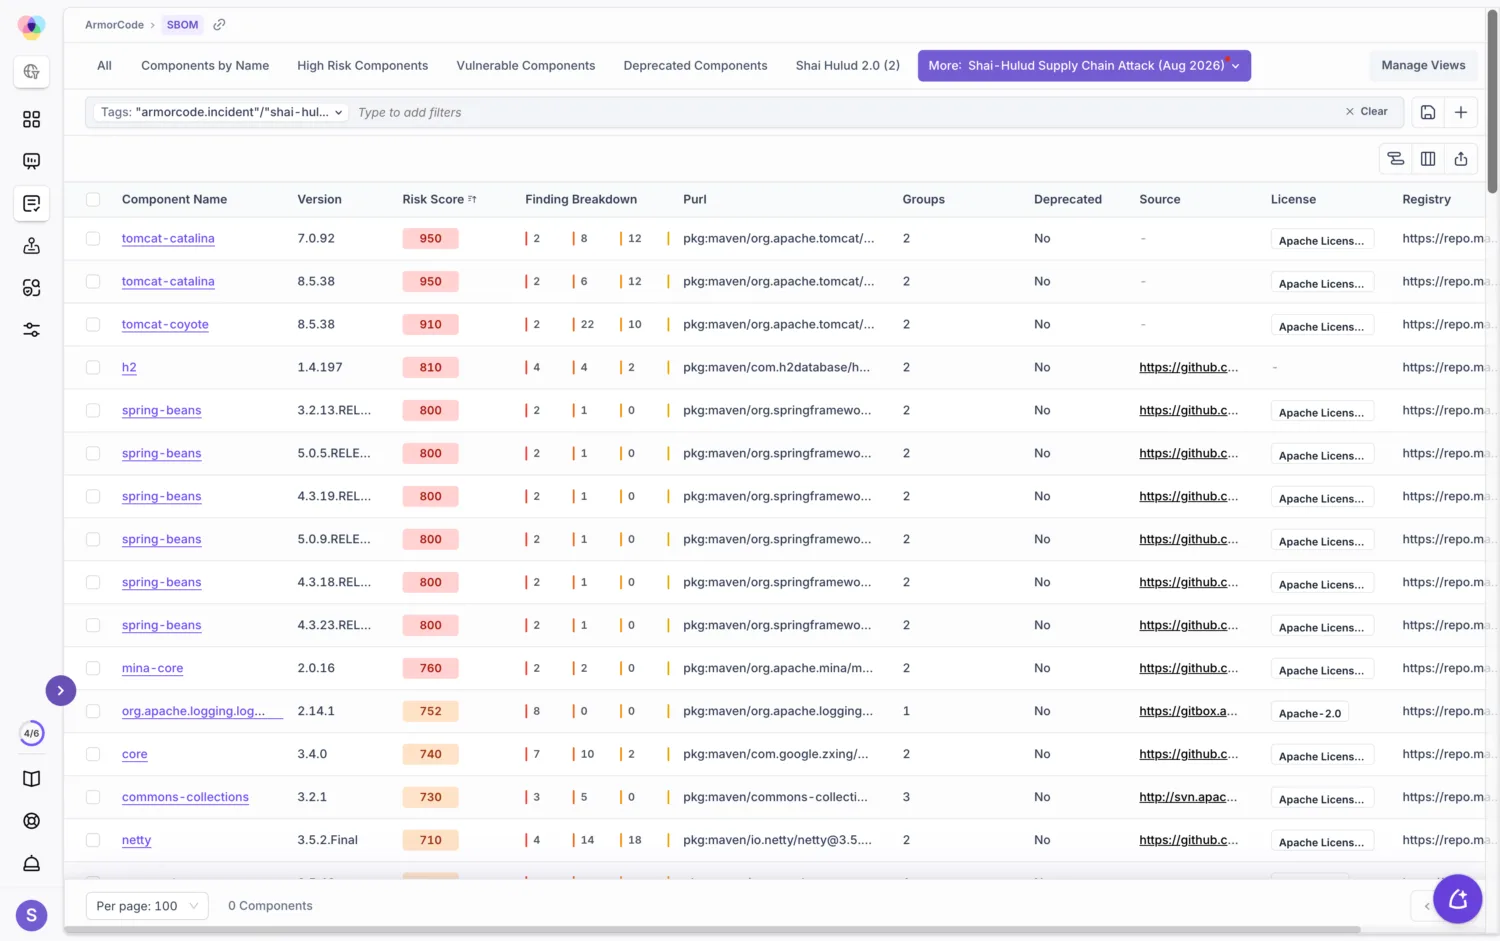Toggle the select-all header checkbox
Image resolution: width=1500 pixels, height=941 pixels.
point(93,199)
